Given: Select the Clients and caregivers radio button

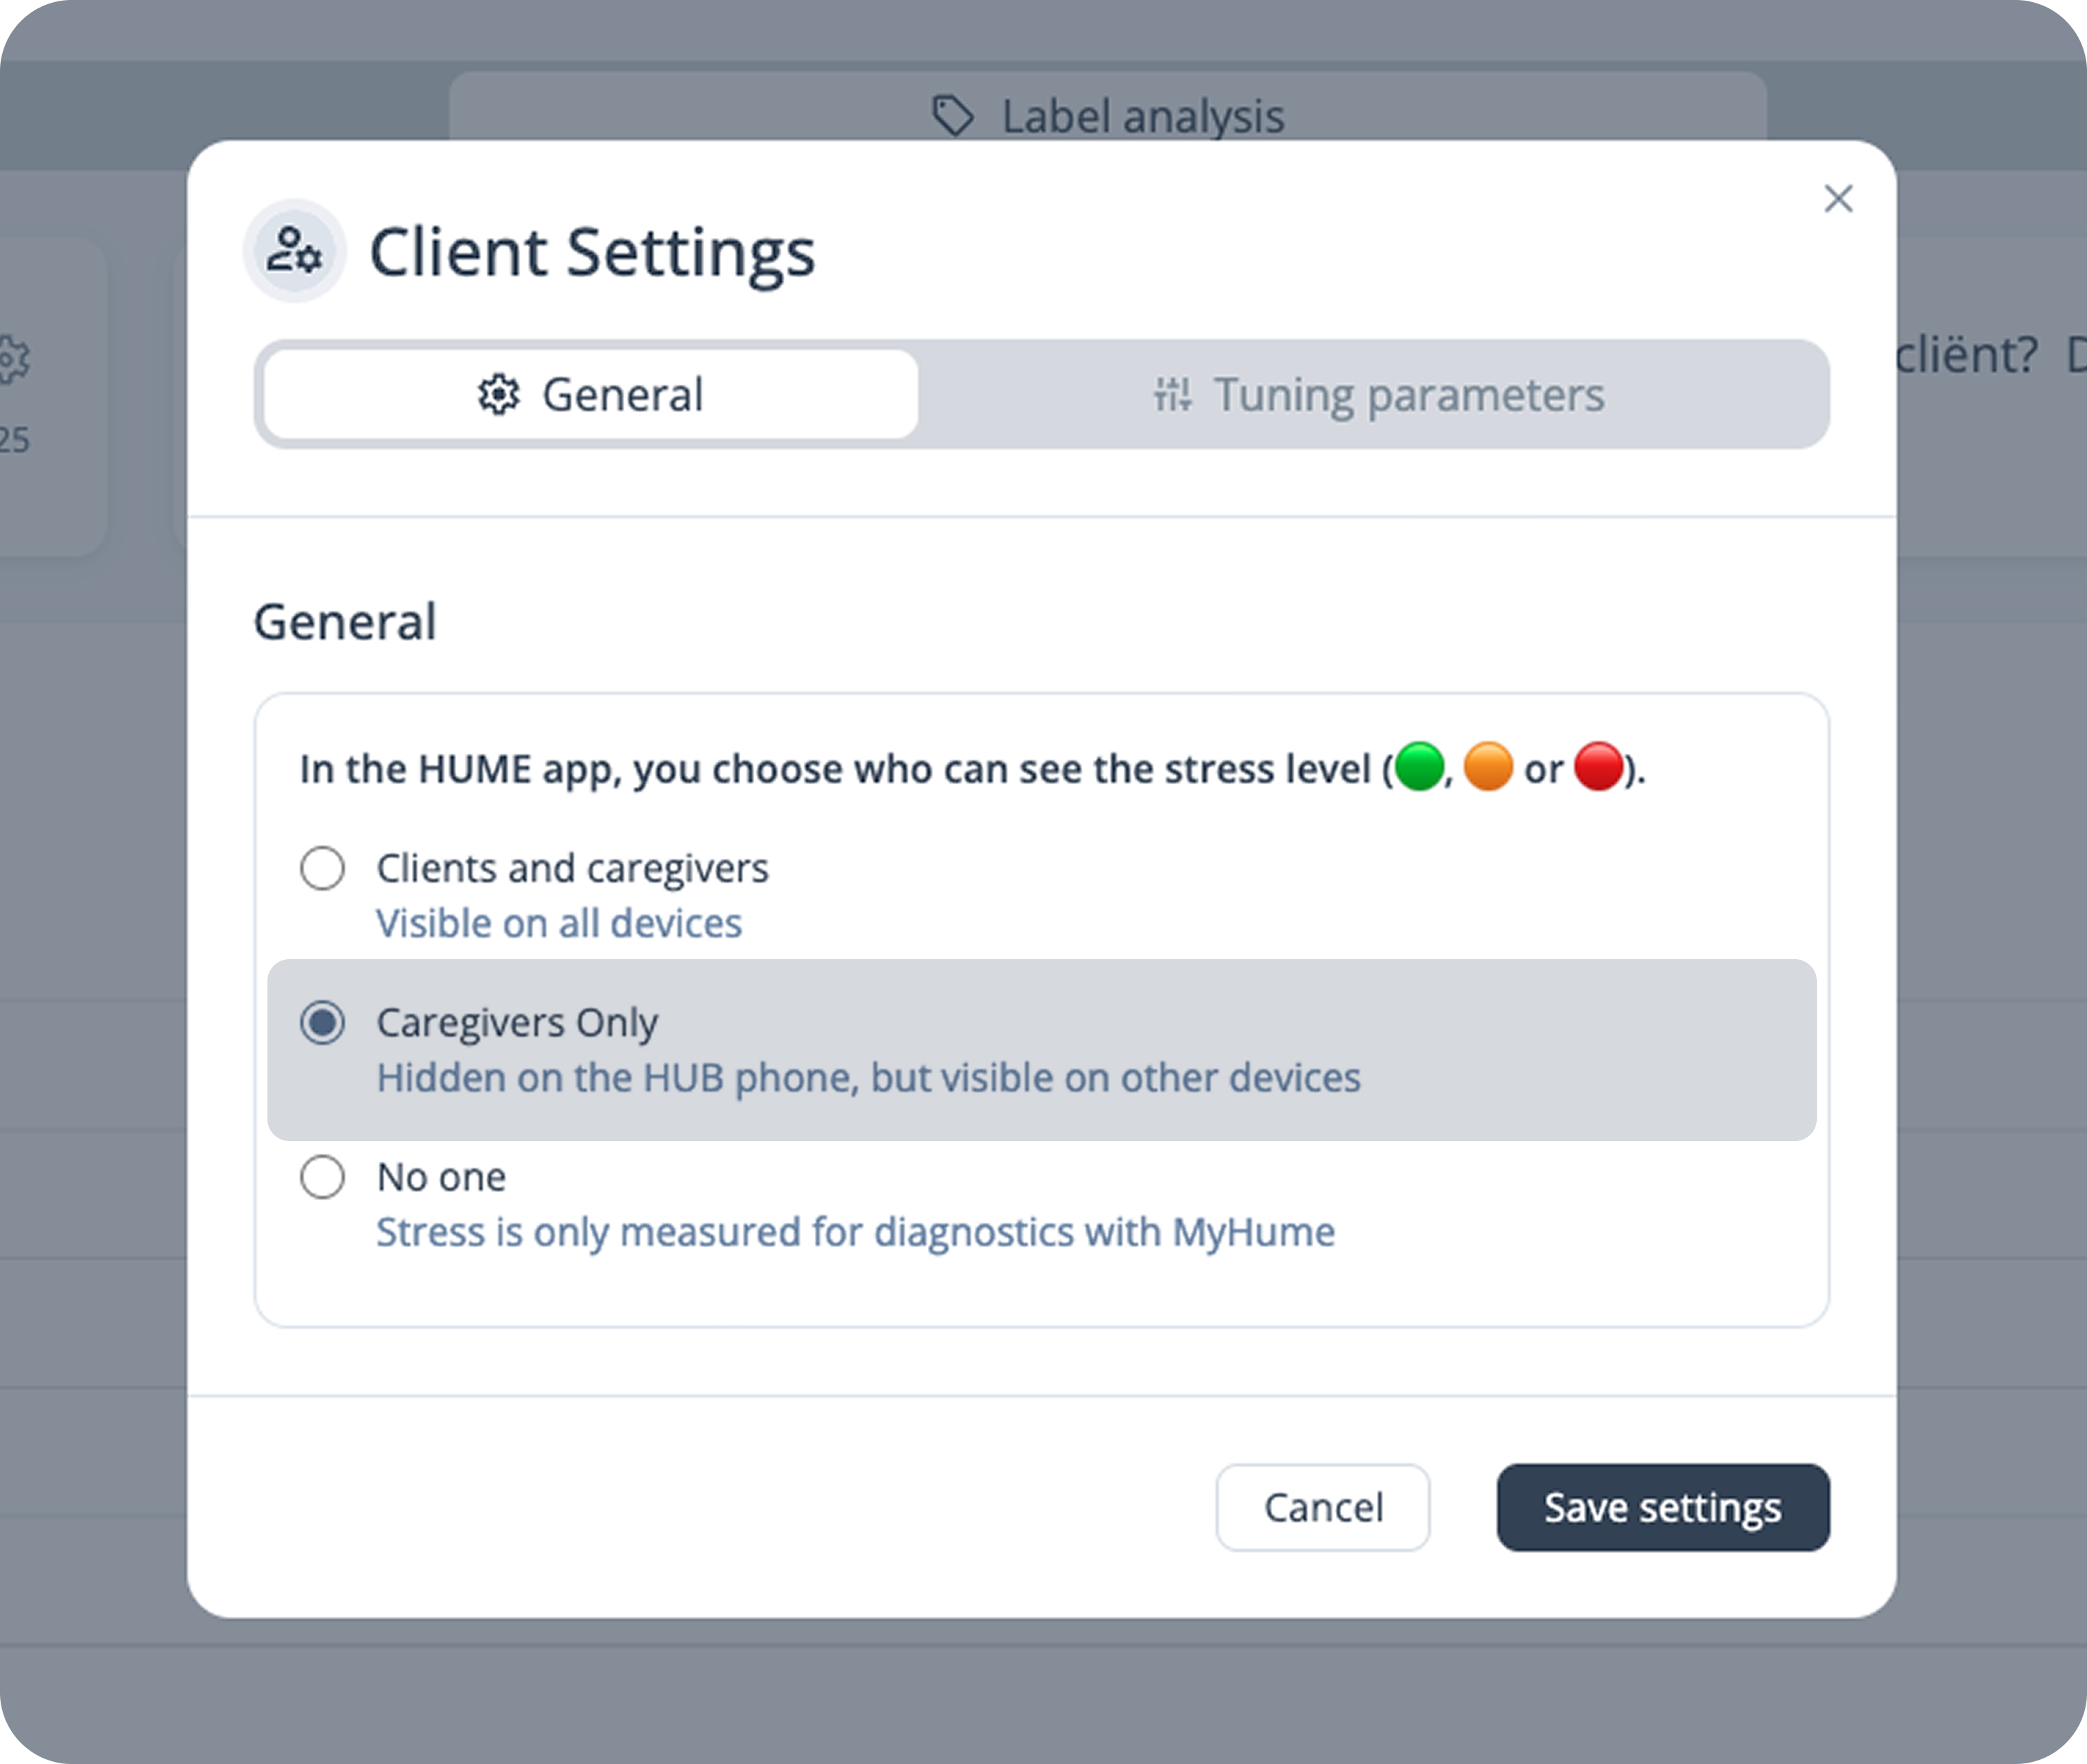Looking at the screenshot, I should pyautogui.click(x=322, y=868).
